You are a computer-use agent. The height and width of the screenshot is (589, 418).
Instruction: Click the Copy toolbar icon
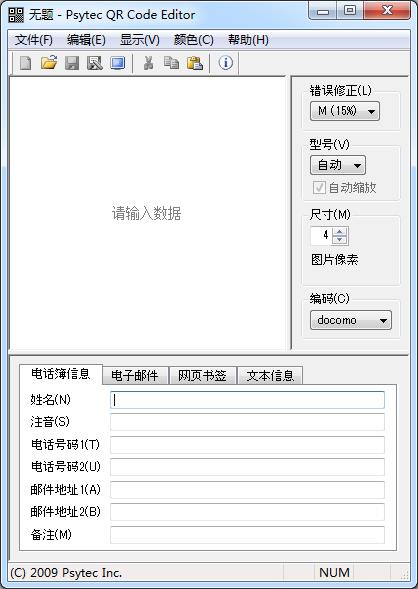(x=171, y=63)
